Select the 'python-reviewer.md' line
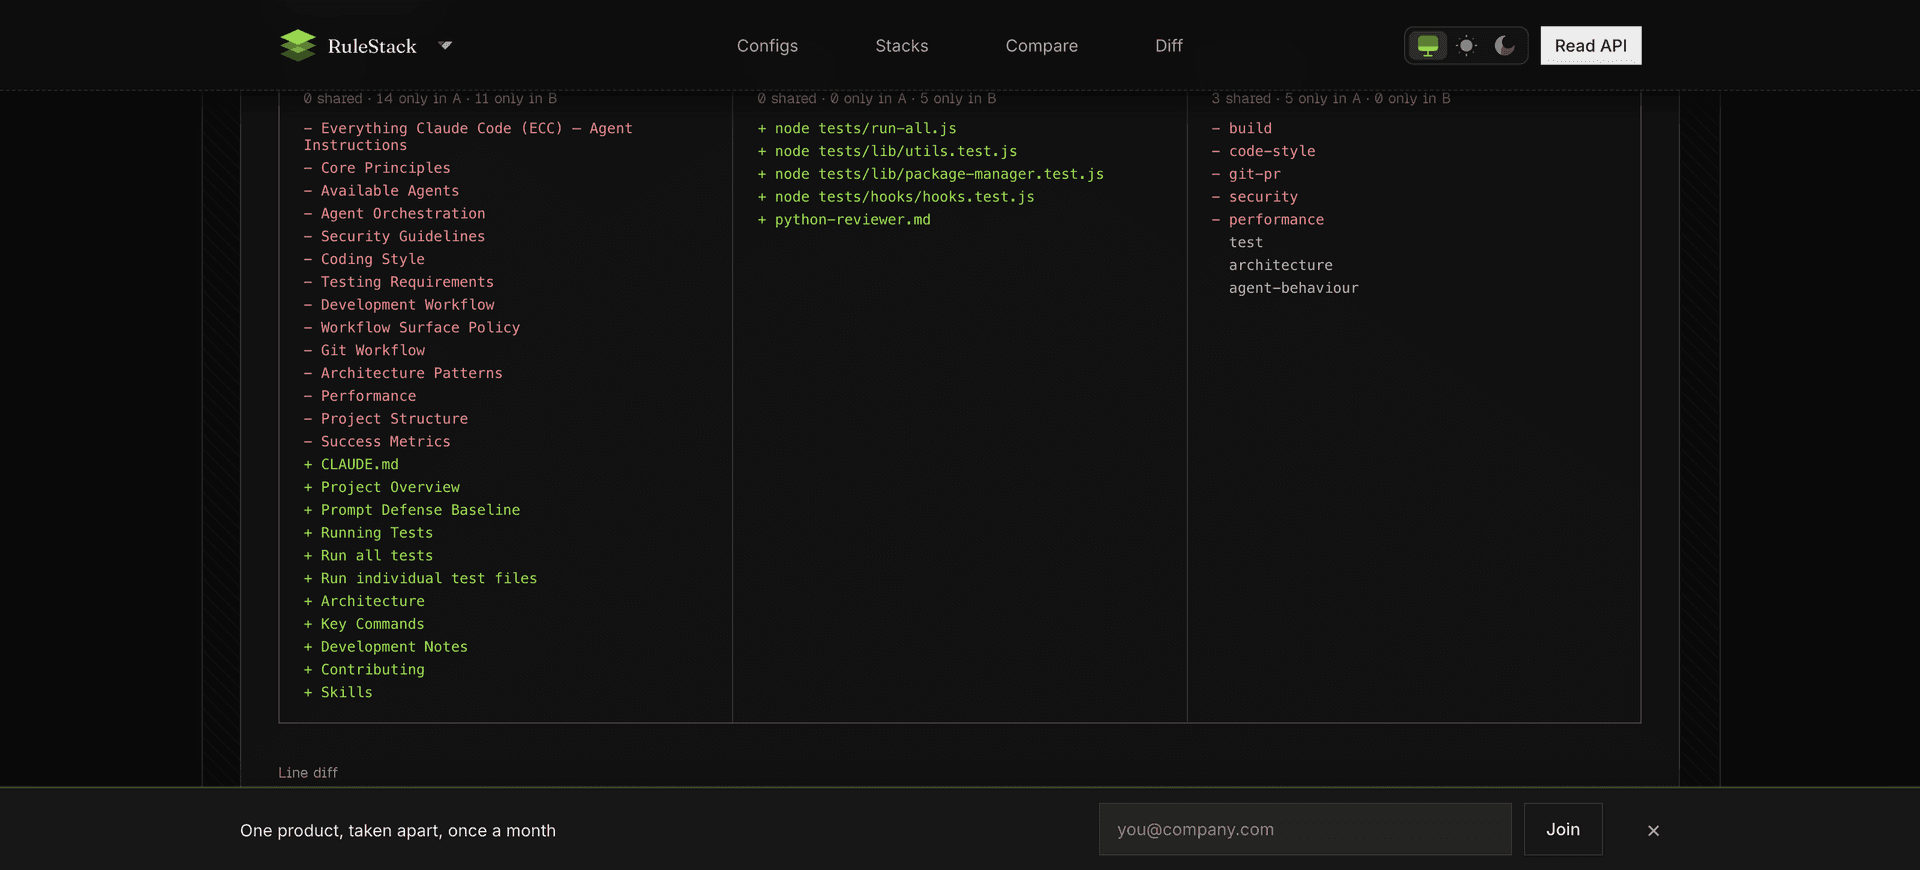Viewport: 1920px width, 870px height. point(844,220)
